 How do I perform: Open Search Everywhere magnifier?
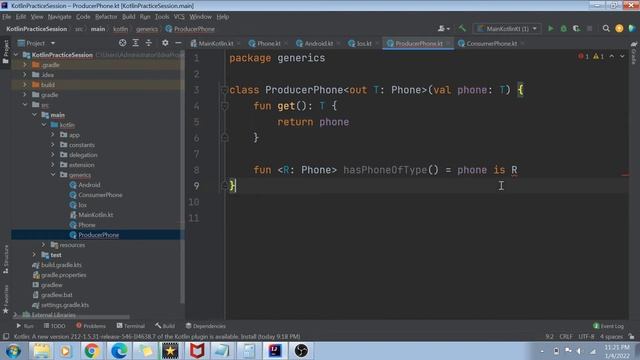(x=606, y=29)
